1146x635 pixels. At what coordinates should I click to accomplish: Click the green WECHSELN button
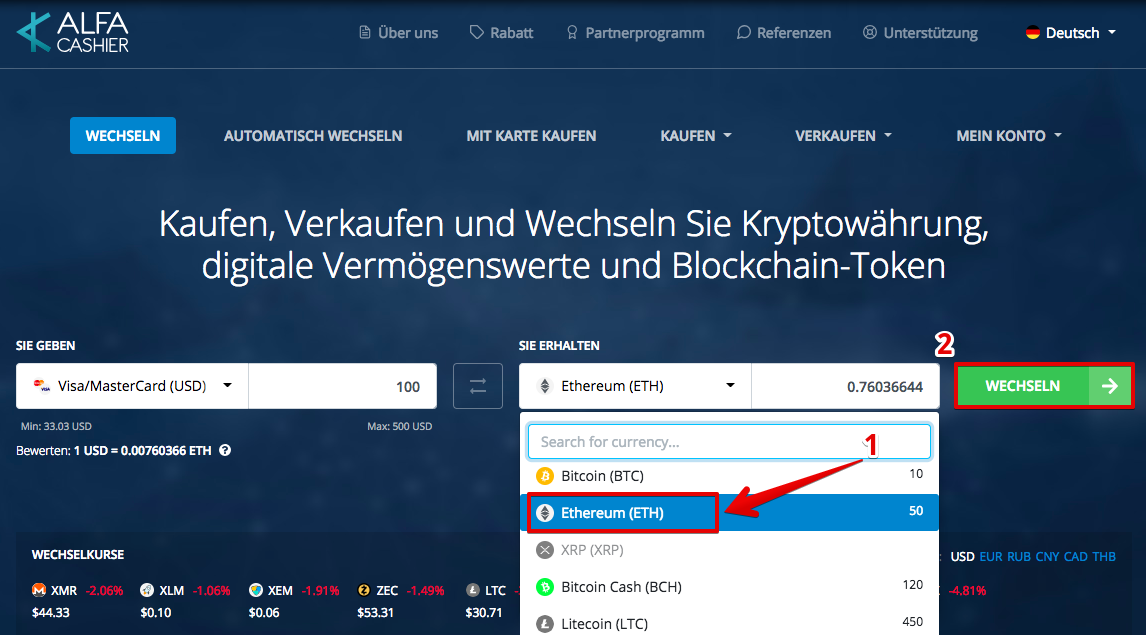(1044, 386)
